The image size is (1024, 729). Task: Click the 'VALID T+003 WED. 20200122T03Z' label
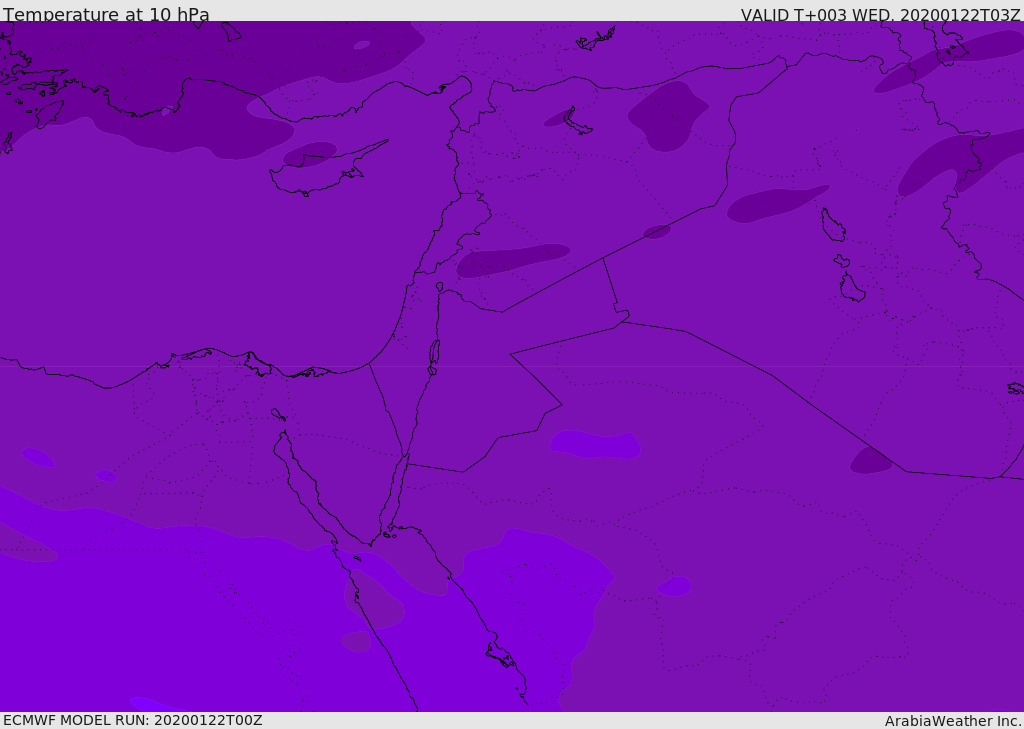[x=880, y=14]
